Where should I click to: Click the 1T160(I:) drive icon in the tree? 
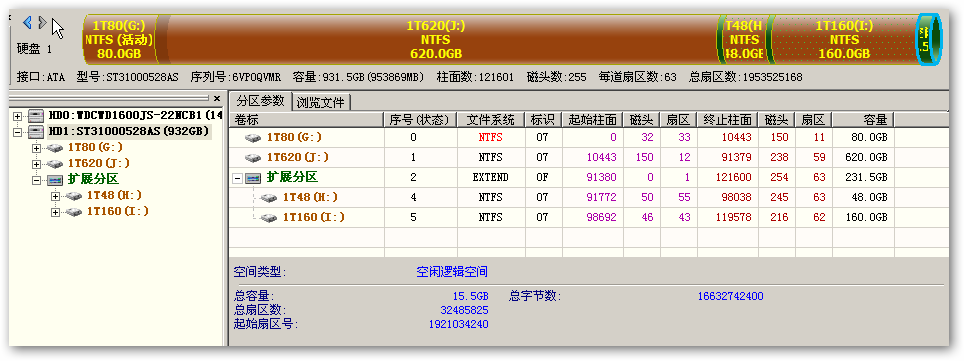(x=74, y=212)
